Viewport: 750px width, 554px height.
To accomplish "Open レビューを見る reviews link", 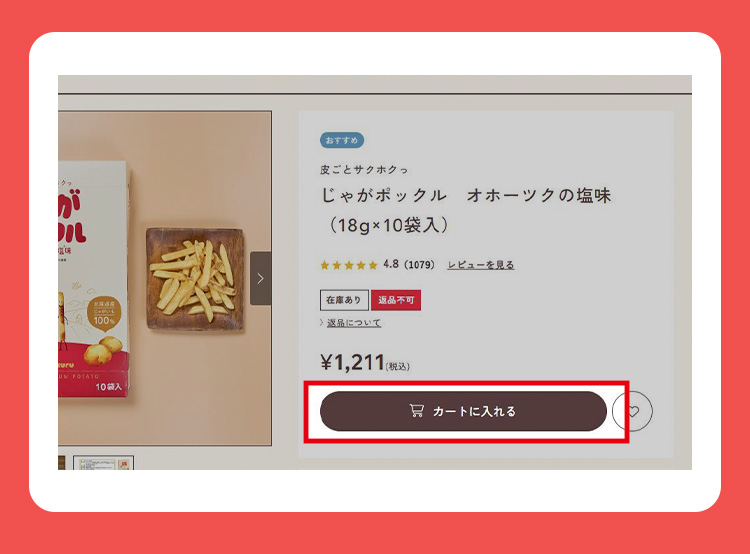I will 480,265.
